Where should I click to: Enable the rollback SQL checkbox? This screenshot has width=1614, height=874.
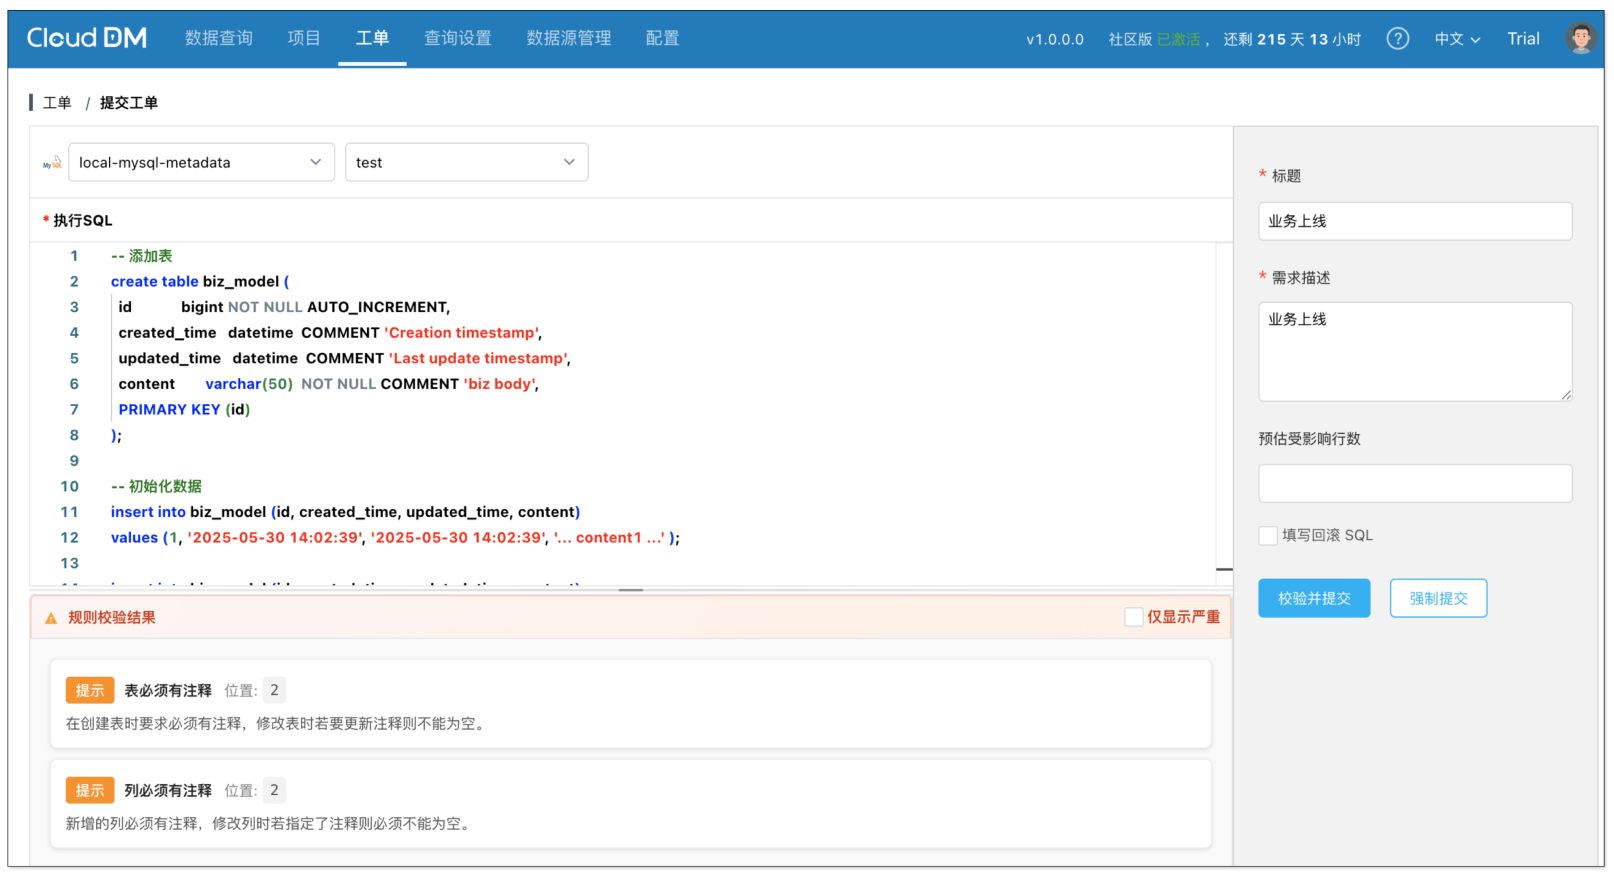(x=1268, y=536)
